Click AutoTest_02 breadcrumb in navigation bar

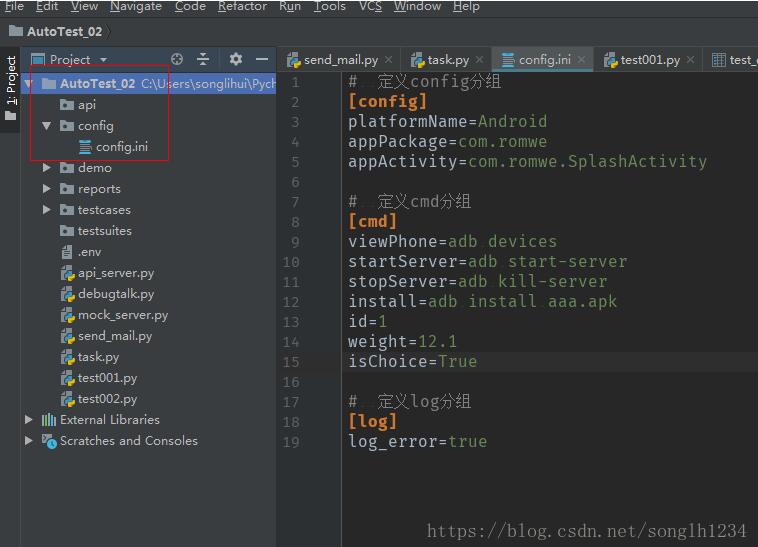(x=64, y=31)
